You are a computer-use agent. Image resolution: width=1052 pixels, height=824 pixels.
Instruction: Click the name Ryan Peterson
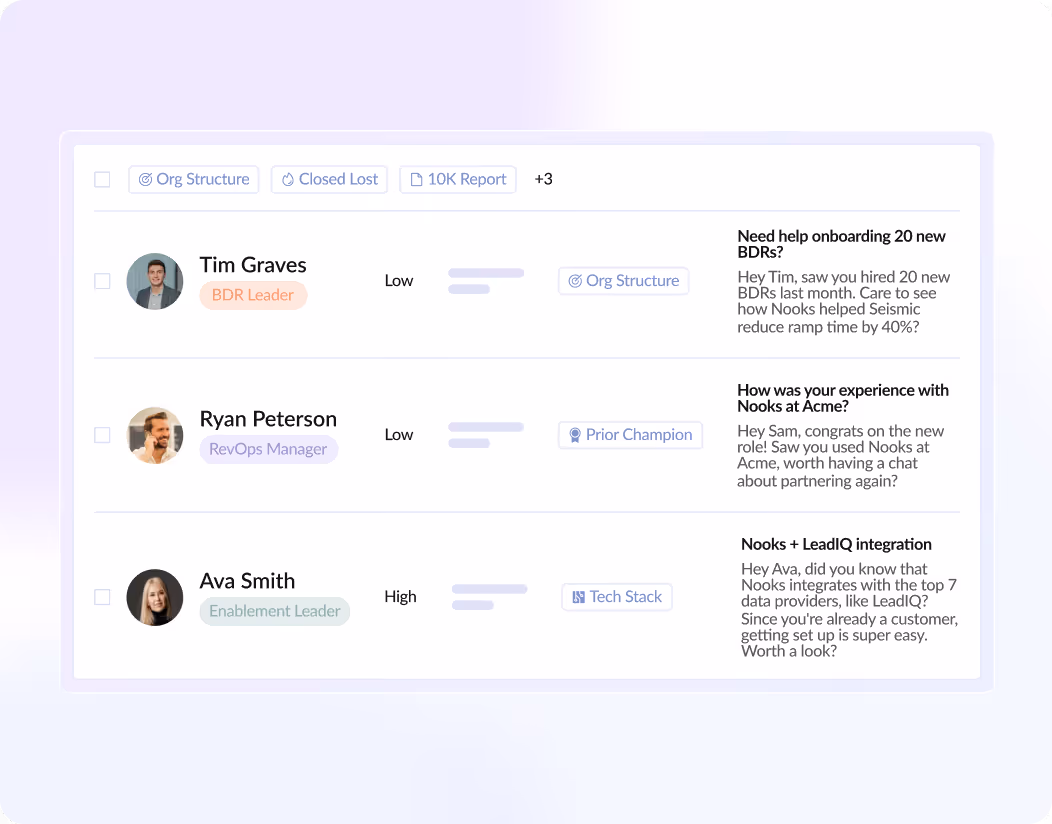pyautogui.click(x=268, y=419)
